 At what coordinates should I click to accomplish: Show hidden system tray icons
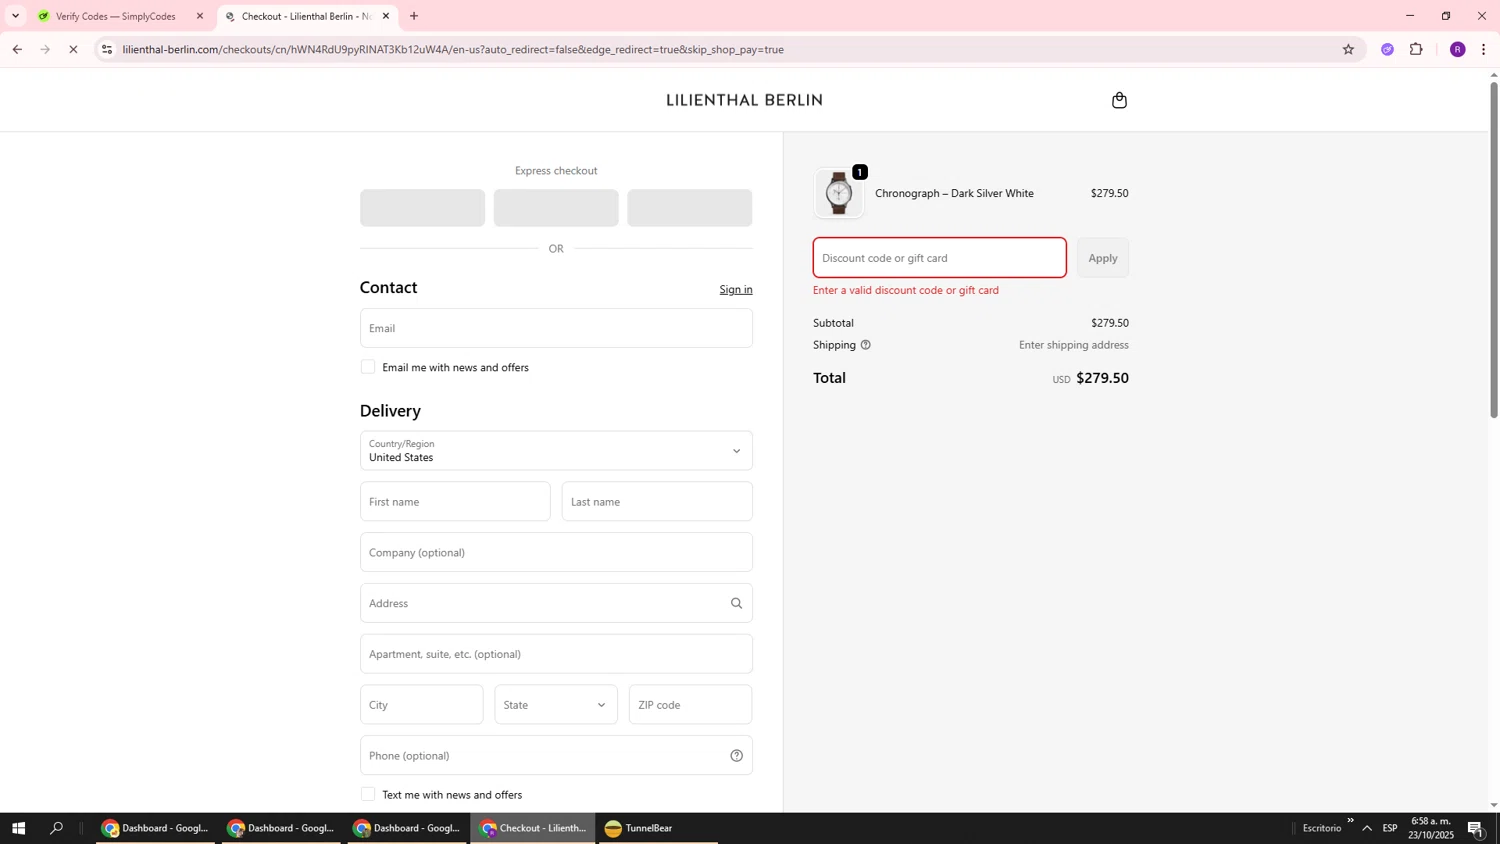[x=1367, y=828]
